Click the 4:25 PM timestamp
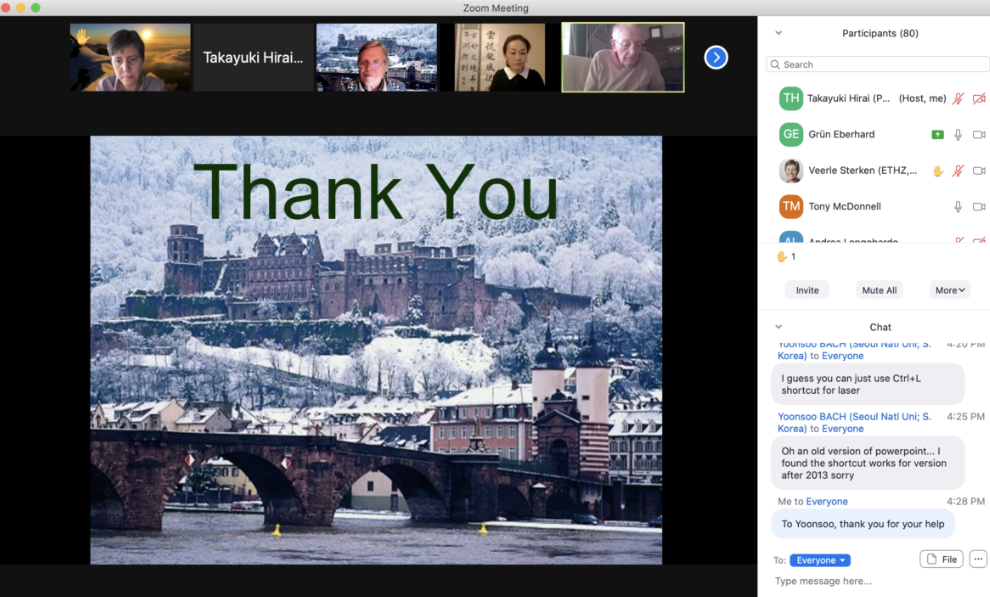Screen dimensions: 990x597 (965, 417)
